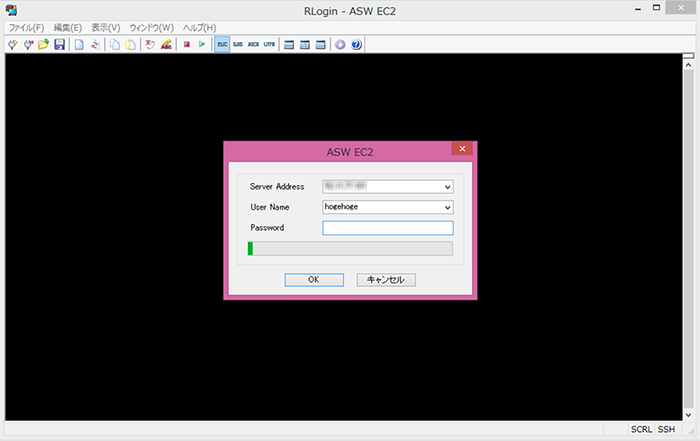The image size is (700, 441).
Task: Click the connect plug toolbar icon
Action: [x=13, y=45]
